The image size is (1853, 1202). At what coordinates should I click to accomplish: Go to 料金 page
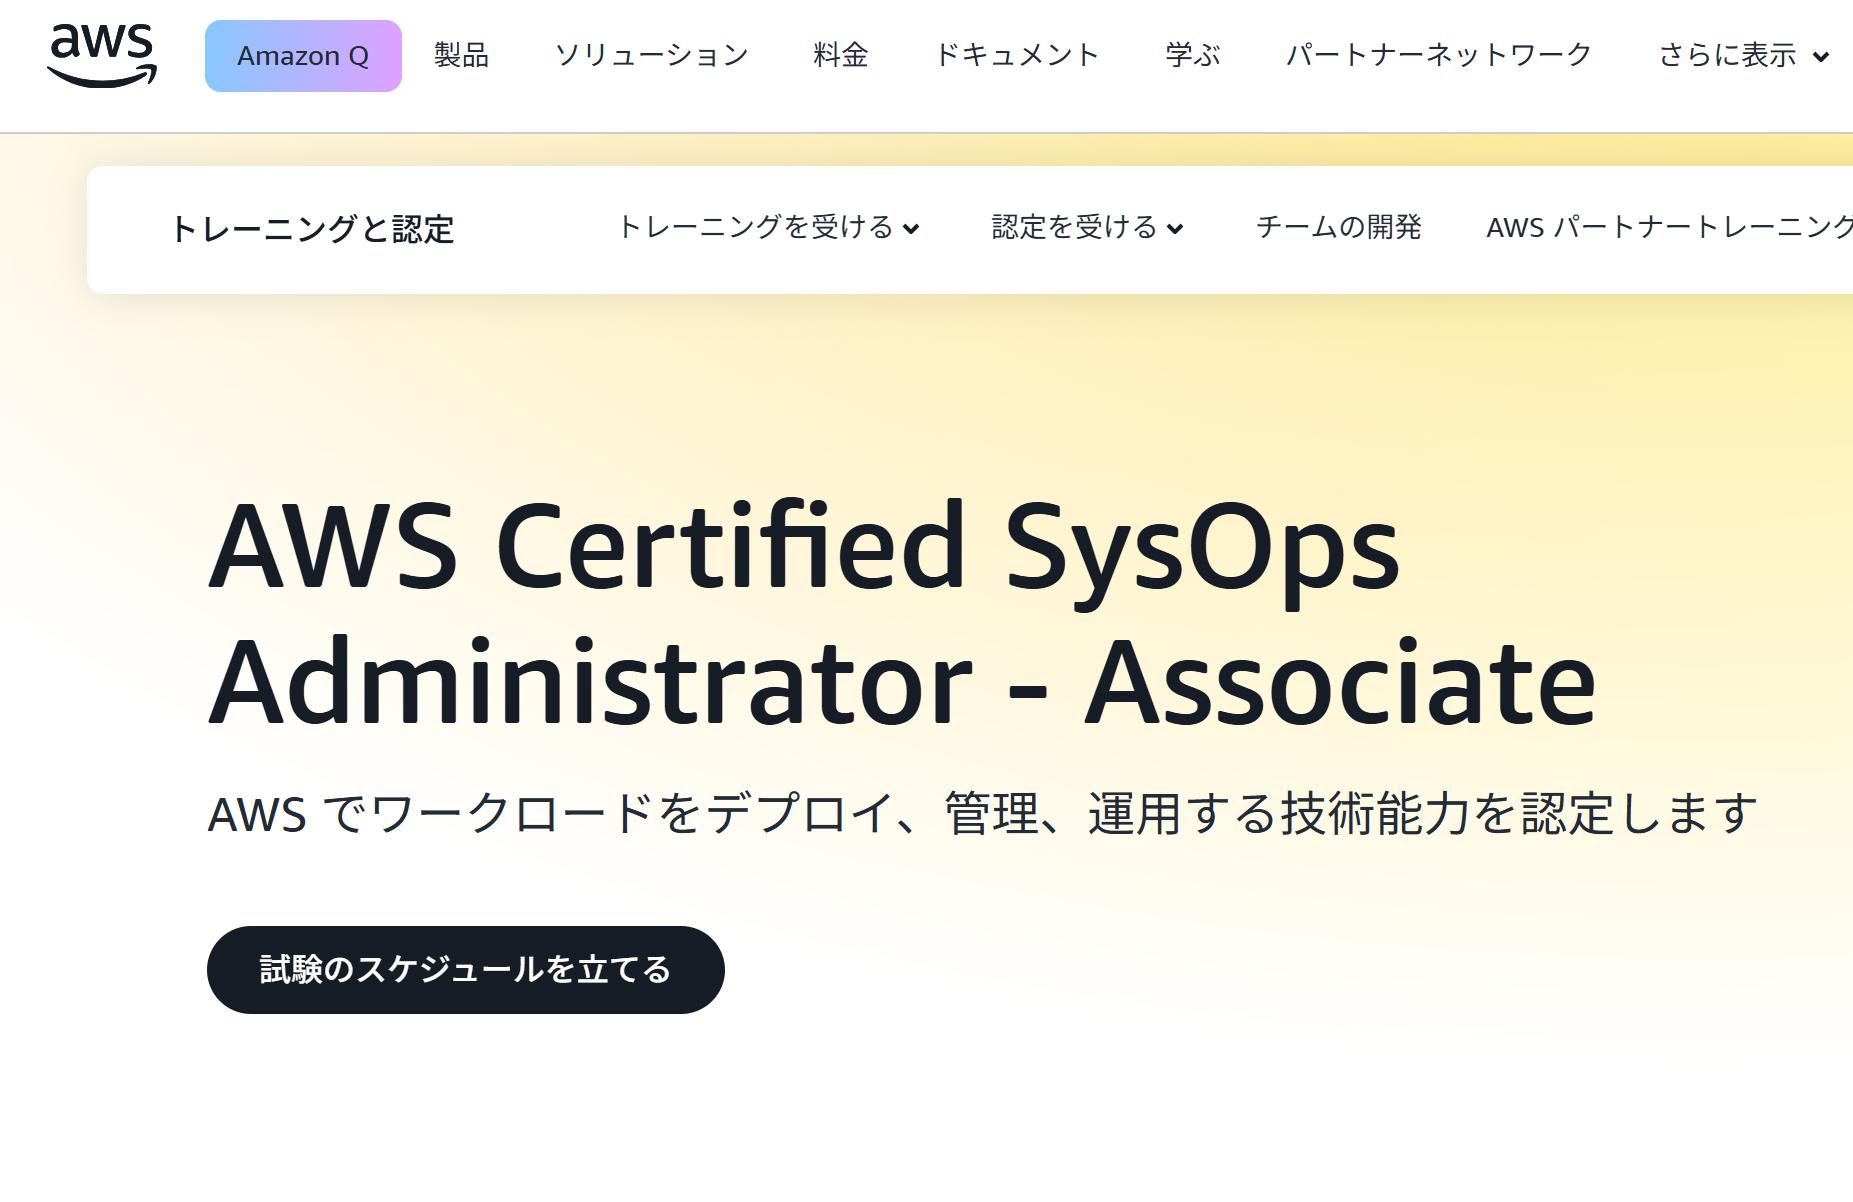tap(841, 55)
